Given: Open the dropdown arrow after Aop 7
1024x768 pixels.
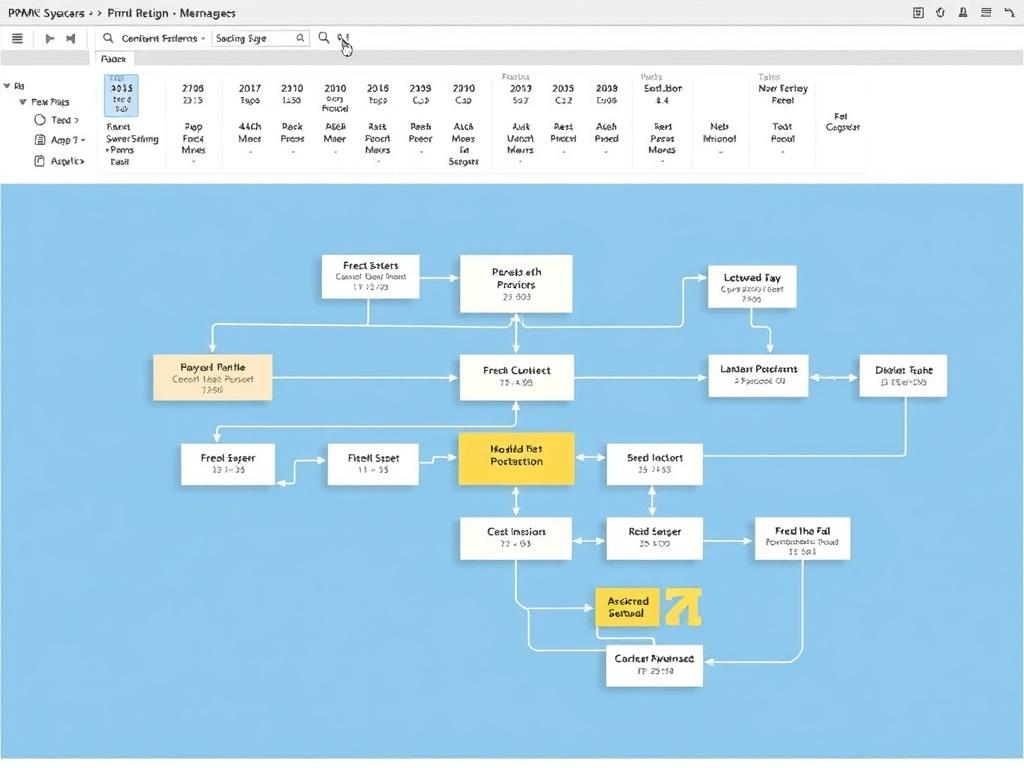Looking at the screenshot, I should click(x=83, y=140).
